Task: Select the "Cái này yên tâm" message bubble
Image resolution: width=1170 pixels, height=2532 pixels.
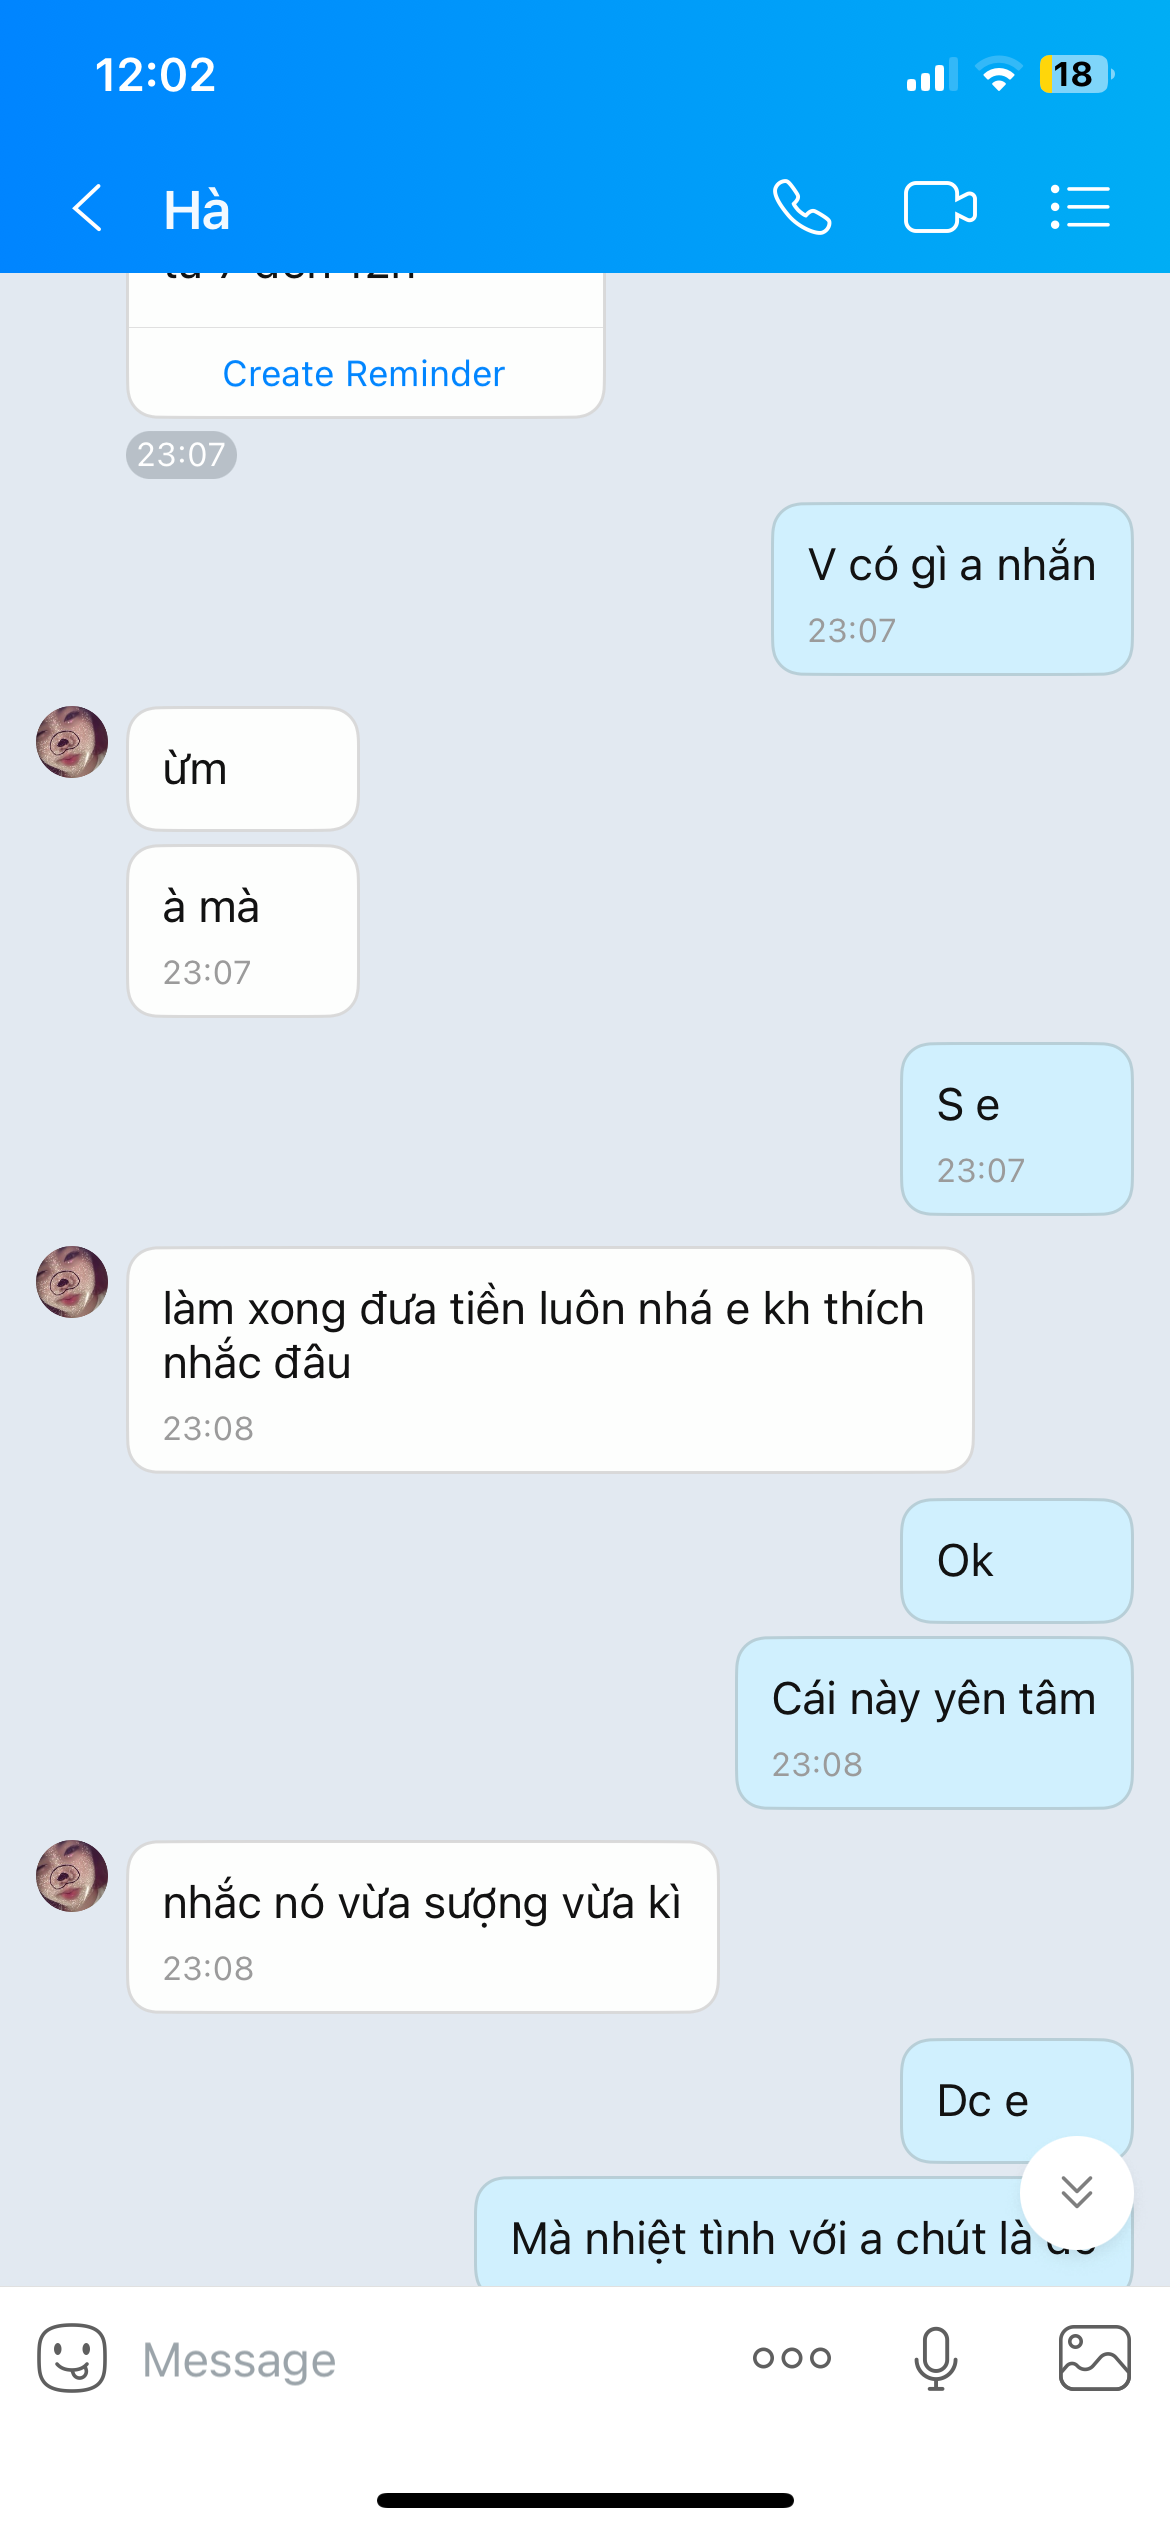Action: coord(933,1722)
